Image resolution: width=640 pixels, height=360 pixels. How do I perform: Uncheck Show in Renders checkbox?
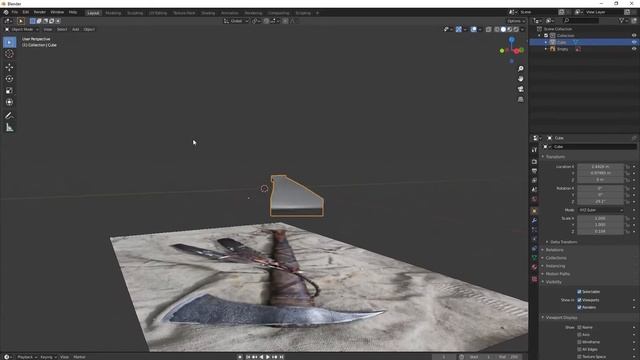point(579,307)
